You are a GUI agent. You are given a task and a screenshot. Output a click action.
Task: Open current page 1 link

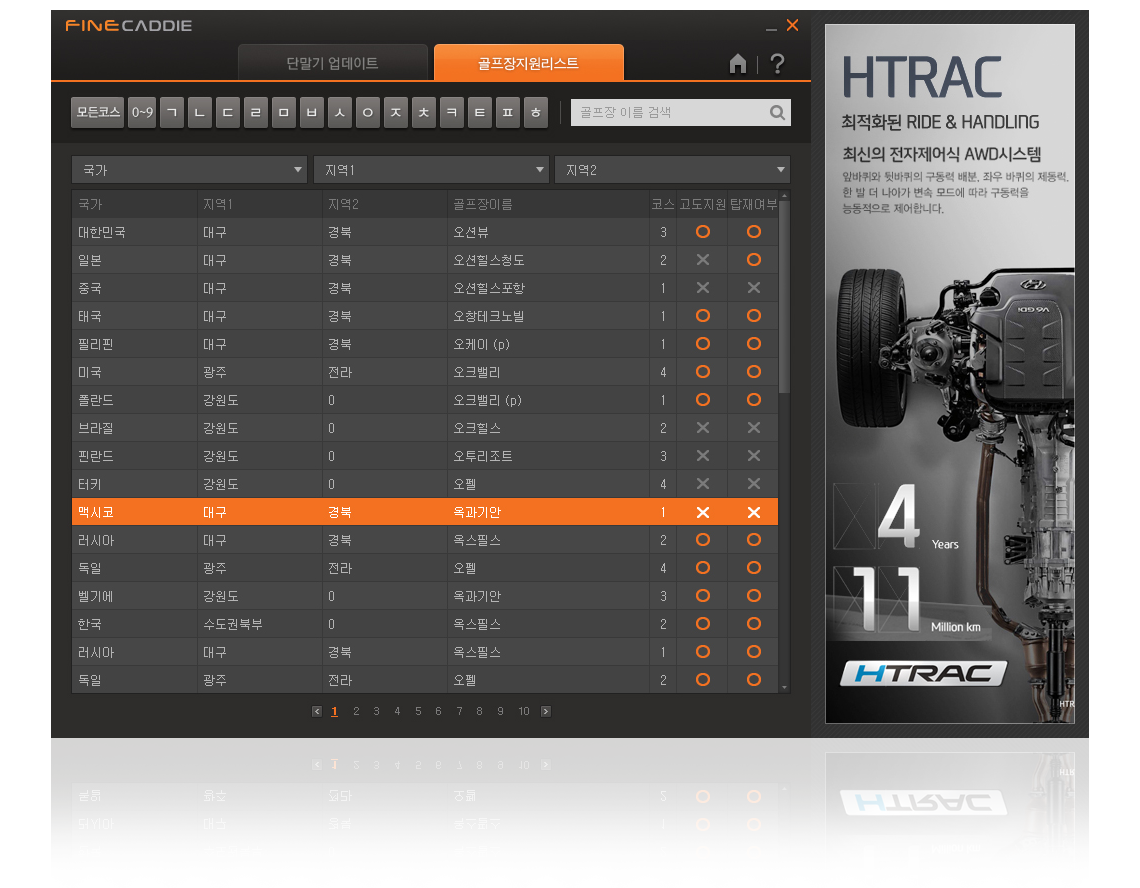pos(334,711)
